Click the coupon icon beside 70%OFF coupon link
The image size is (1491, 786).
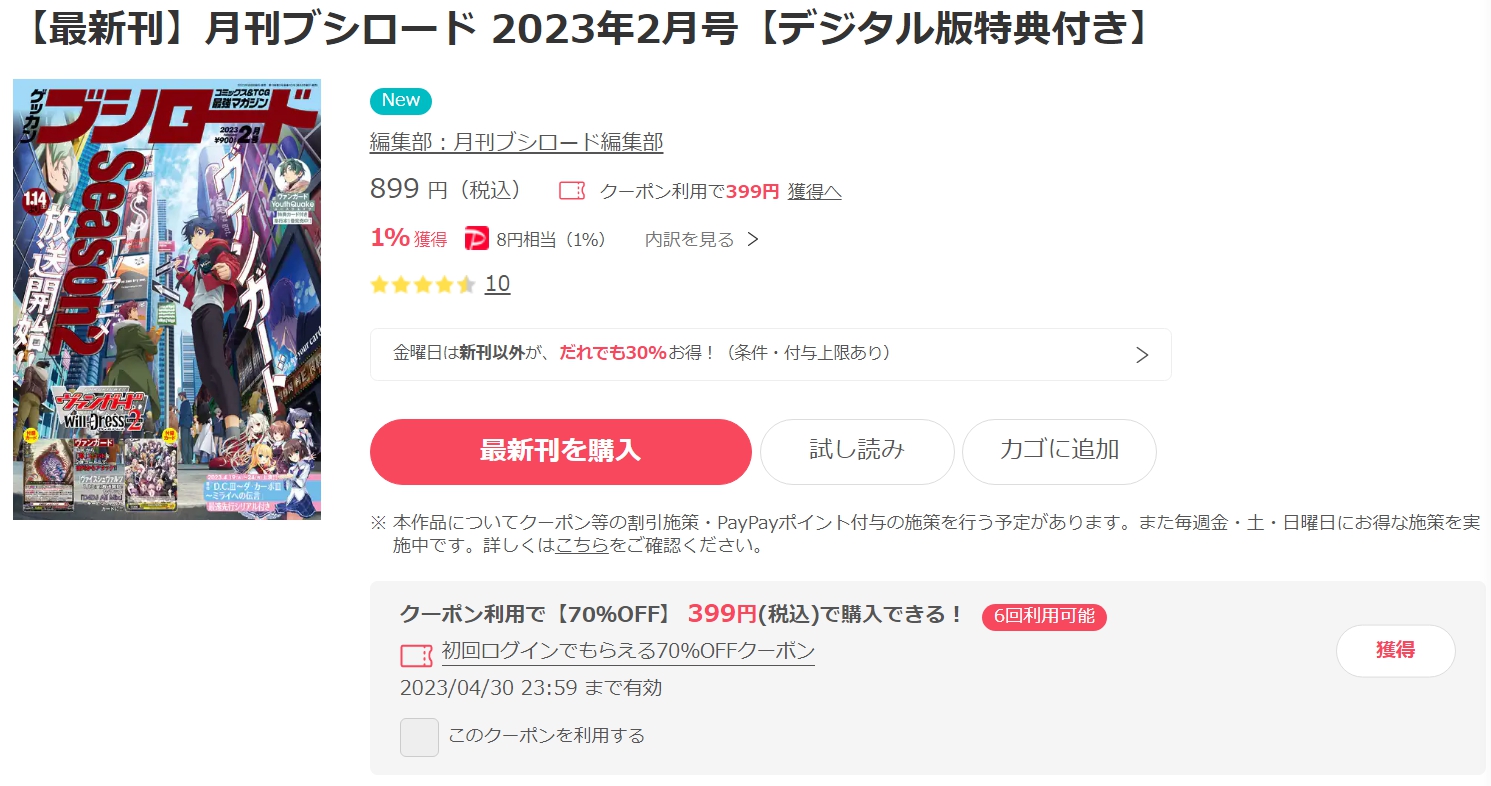pos(416,655)
